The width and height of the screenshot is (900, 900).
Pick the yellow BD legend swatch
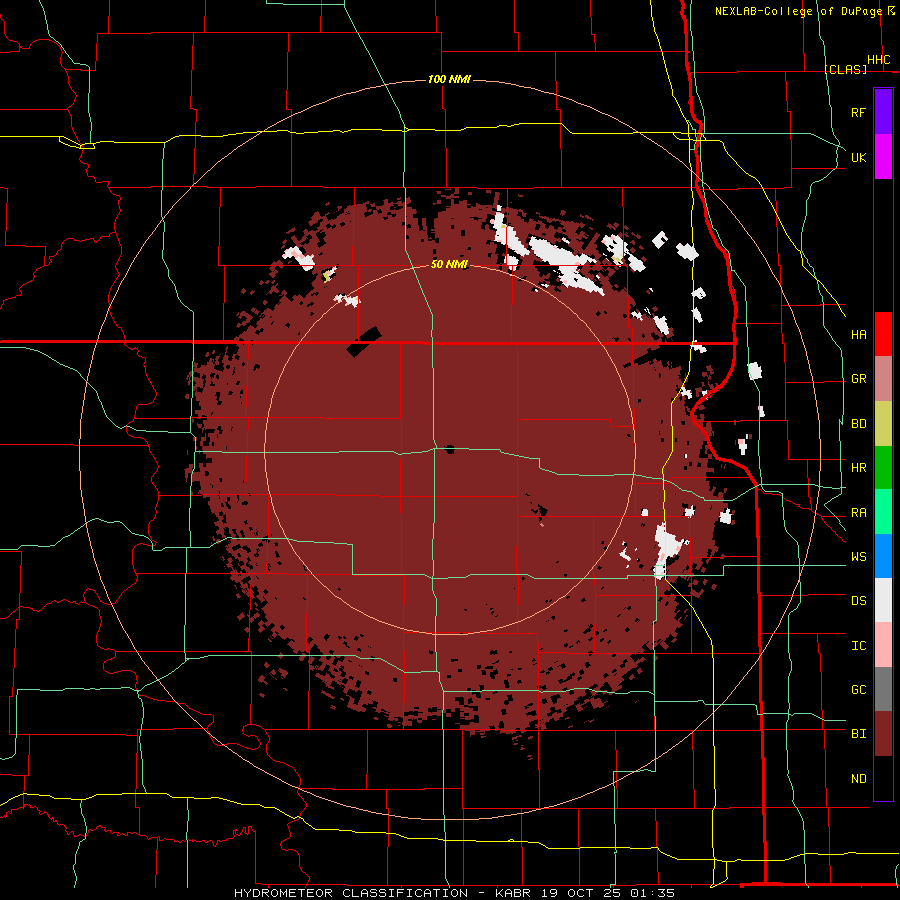click(883, 424)
